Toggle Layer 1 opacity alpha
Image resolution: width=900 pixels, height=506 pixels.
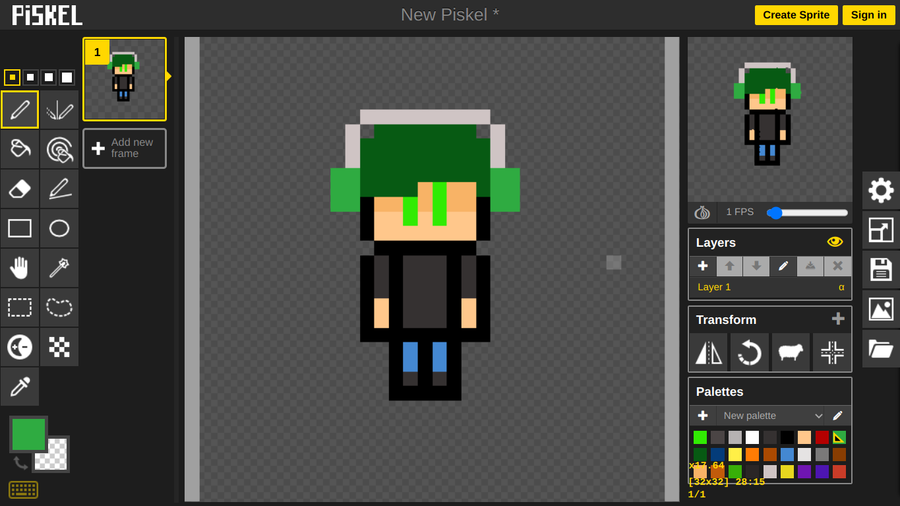point(841,287)
